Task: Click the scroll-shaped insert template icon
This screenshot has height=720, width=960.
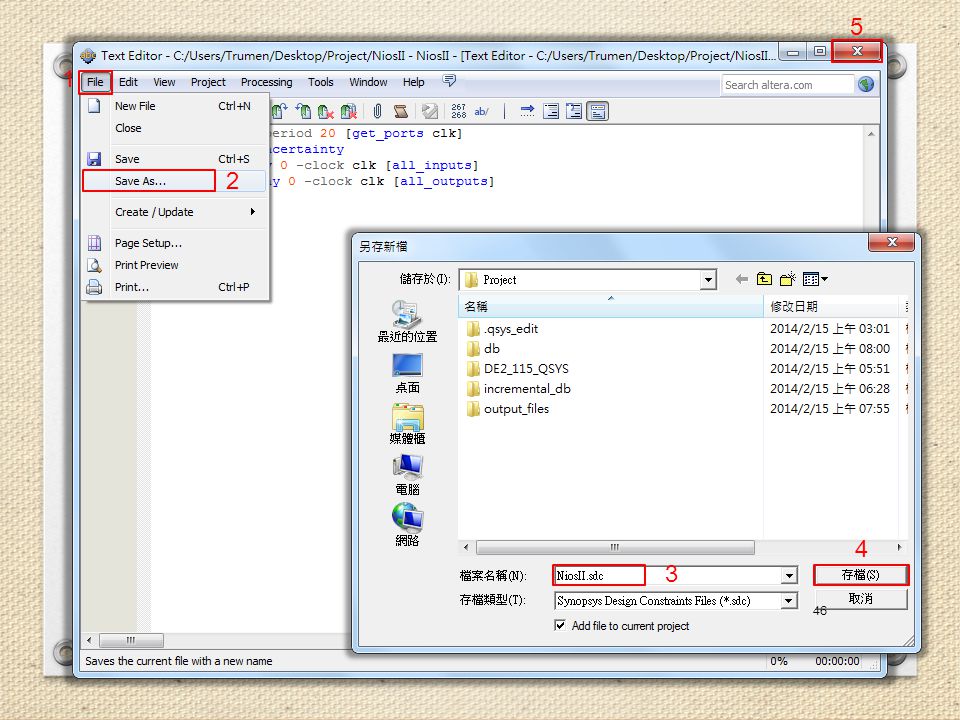Action: click(x=400, y=111)
